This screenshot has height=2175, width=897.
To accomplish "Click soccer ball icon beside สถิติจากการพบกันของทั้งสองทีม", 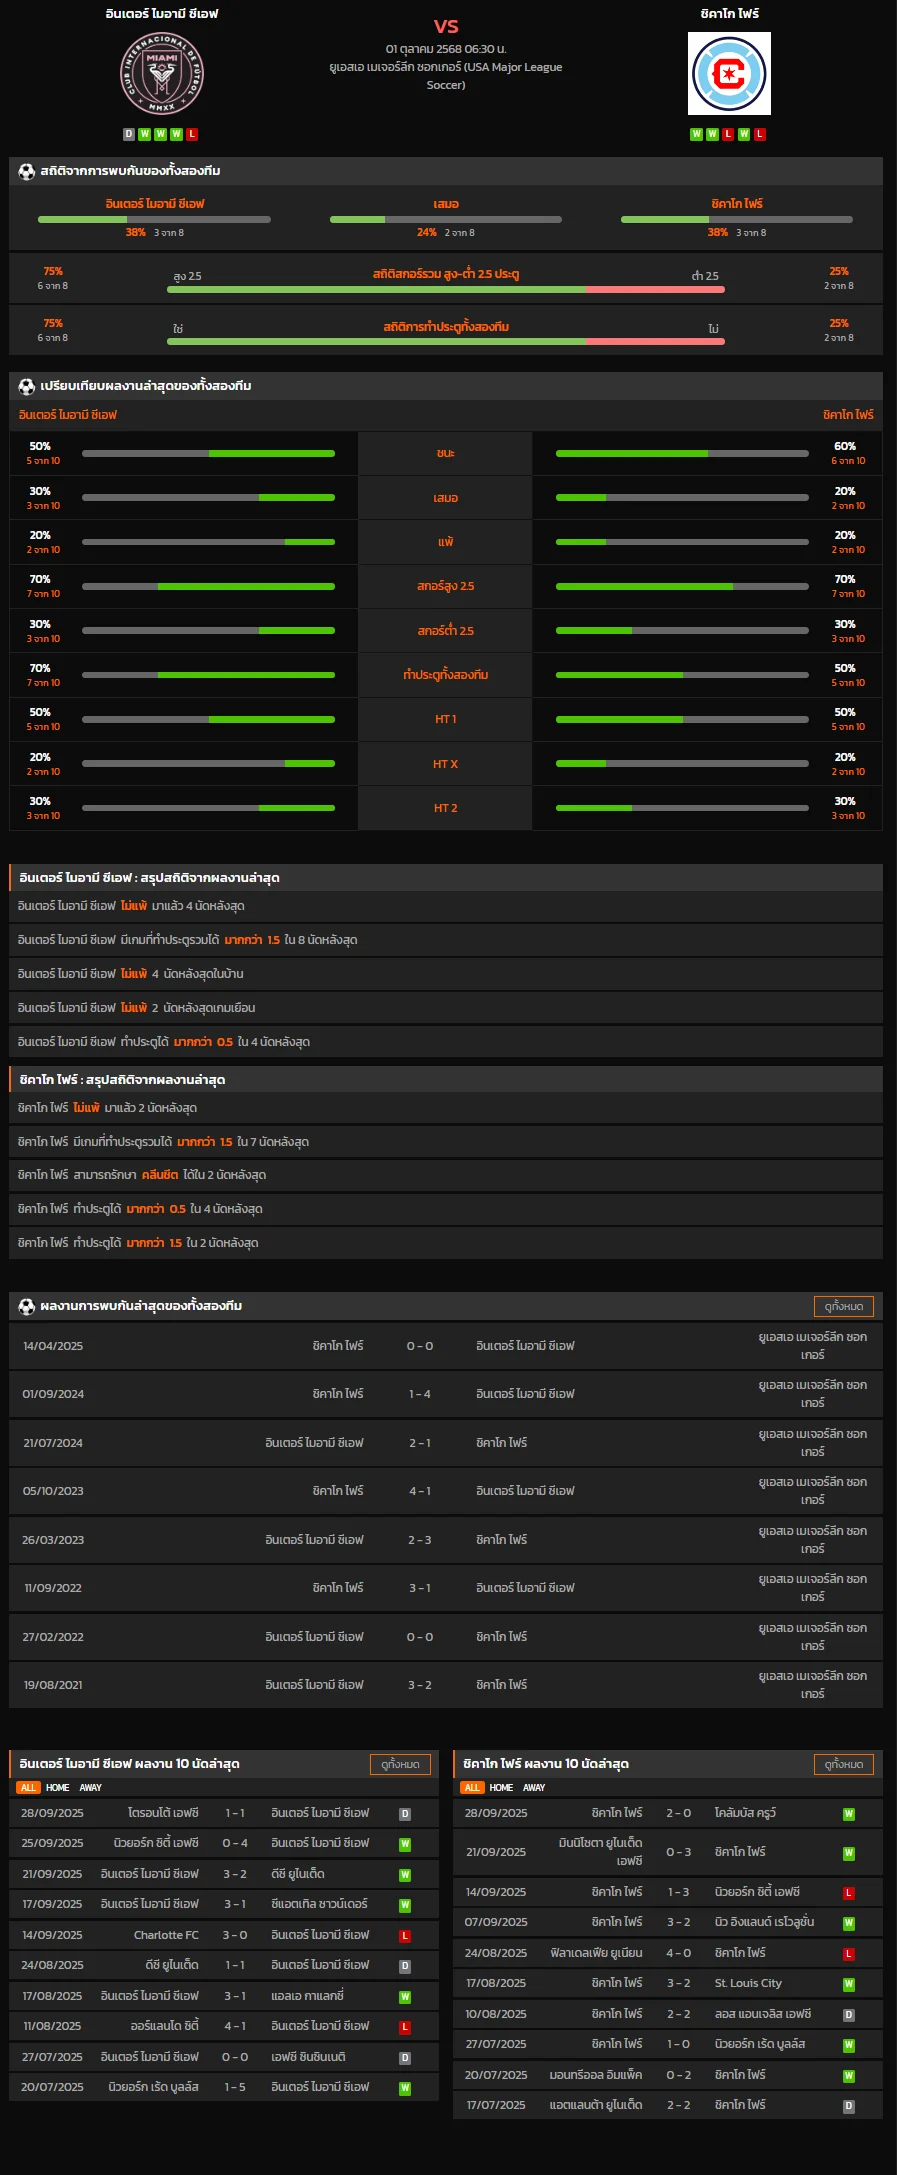I will pyautogui.click(x=27, y=171).
